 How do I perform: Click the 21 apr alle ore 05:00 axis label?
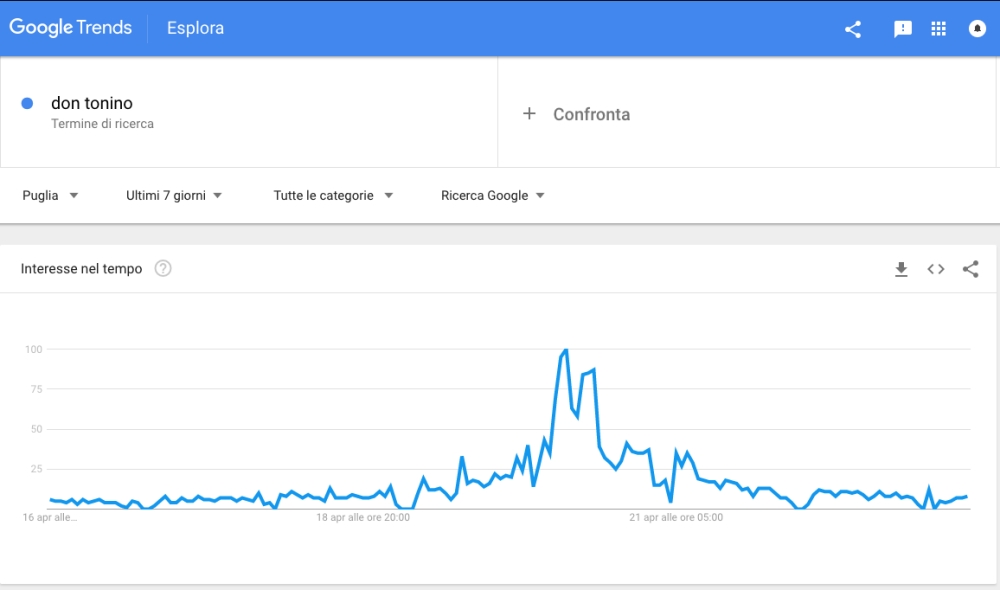pos(676,517)
